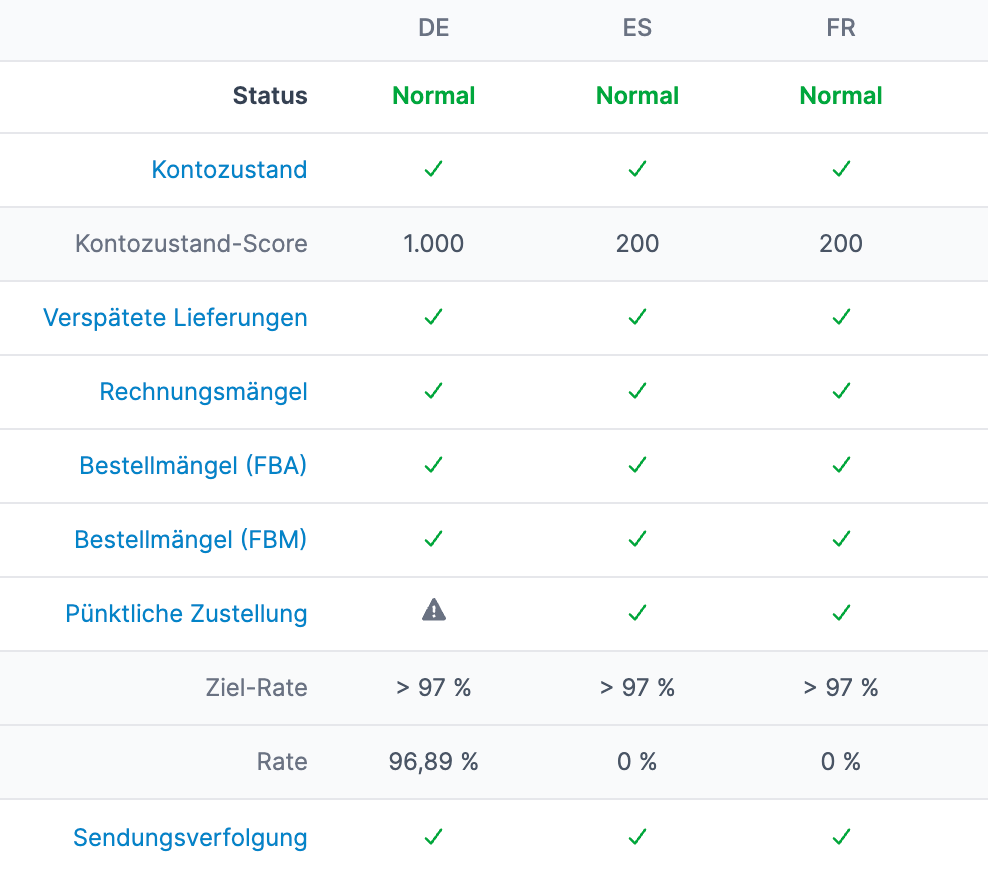
Task: Open the Pünktliche Zustellung link
Action: point(185,613)
